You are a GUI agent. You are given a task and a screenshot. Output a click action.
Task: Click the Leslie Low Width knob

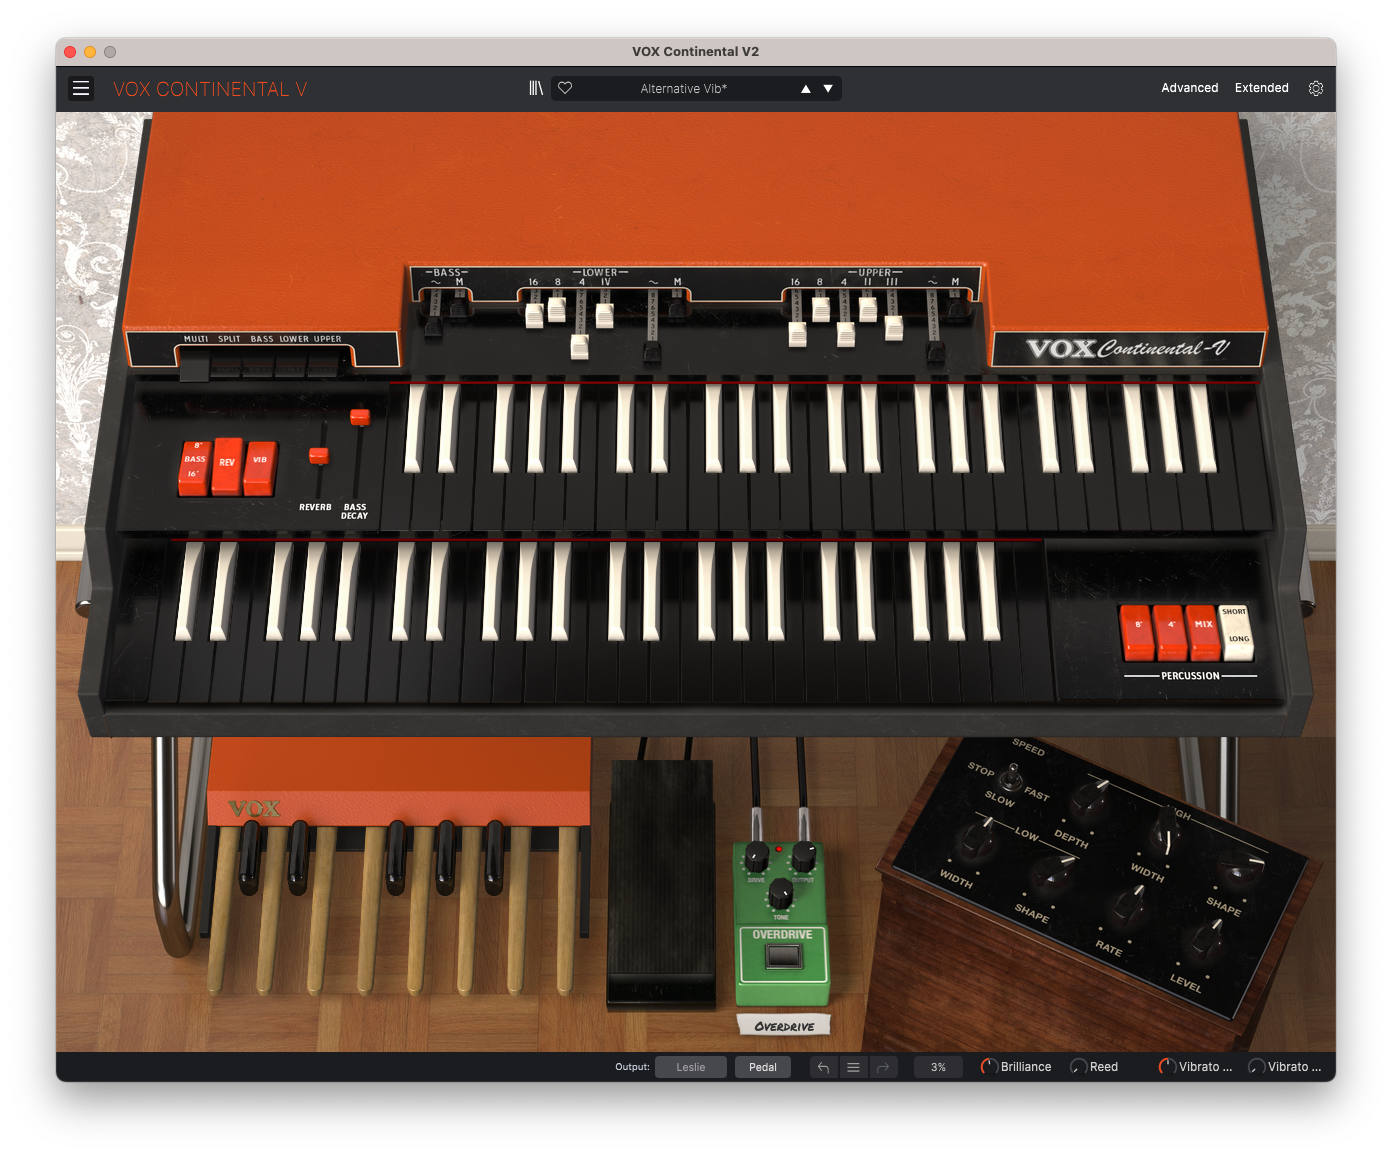975,838
